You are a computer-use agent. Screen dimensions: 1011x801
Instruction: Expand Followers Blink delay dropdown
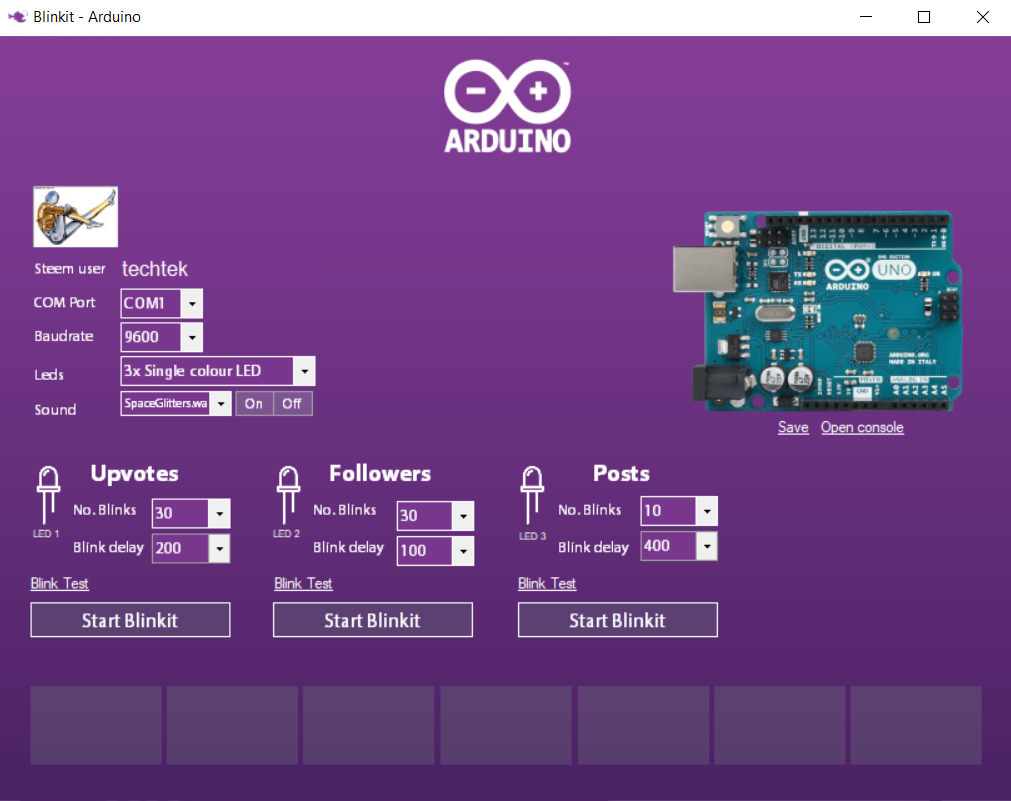[463, 551]
